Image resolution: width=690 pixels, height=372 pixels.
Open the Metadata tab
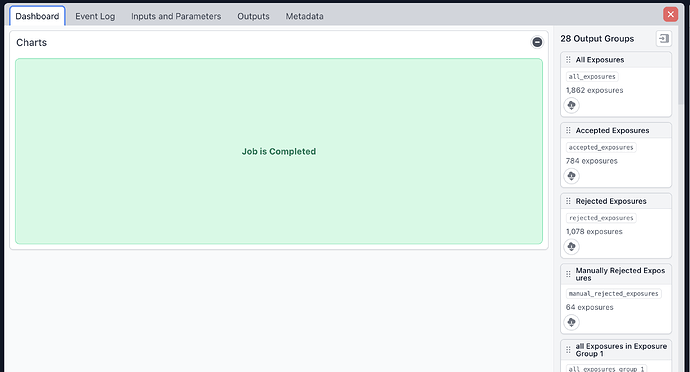pyautogui.click(x=305, y=16)
